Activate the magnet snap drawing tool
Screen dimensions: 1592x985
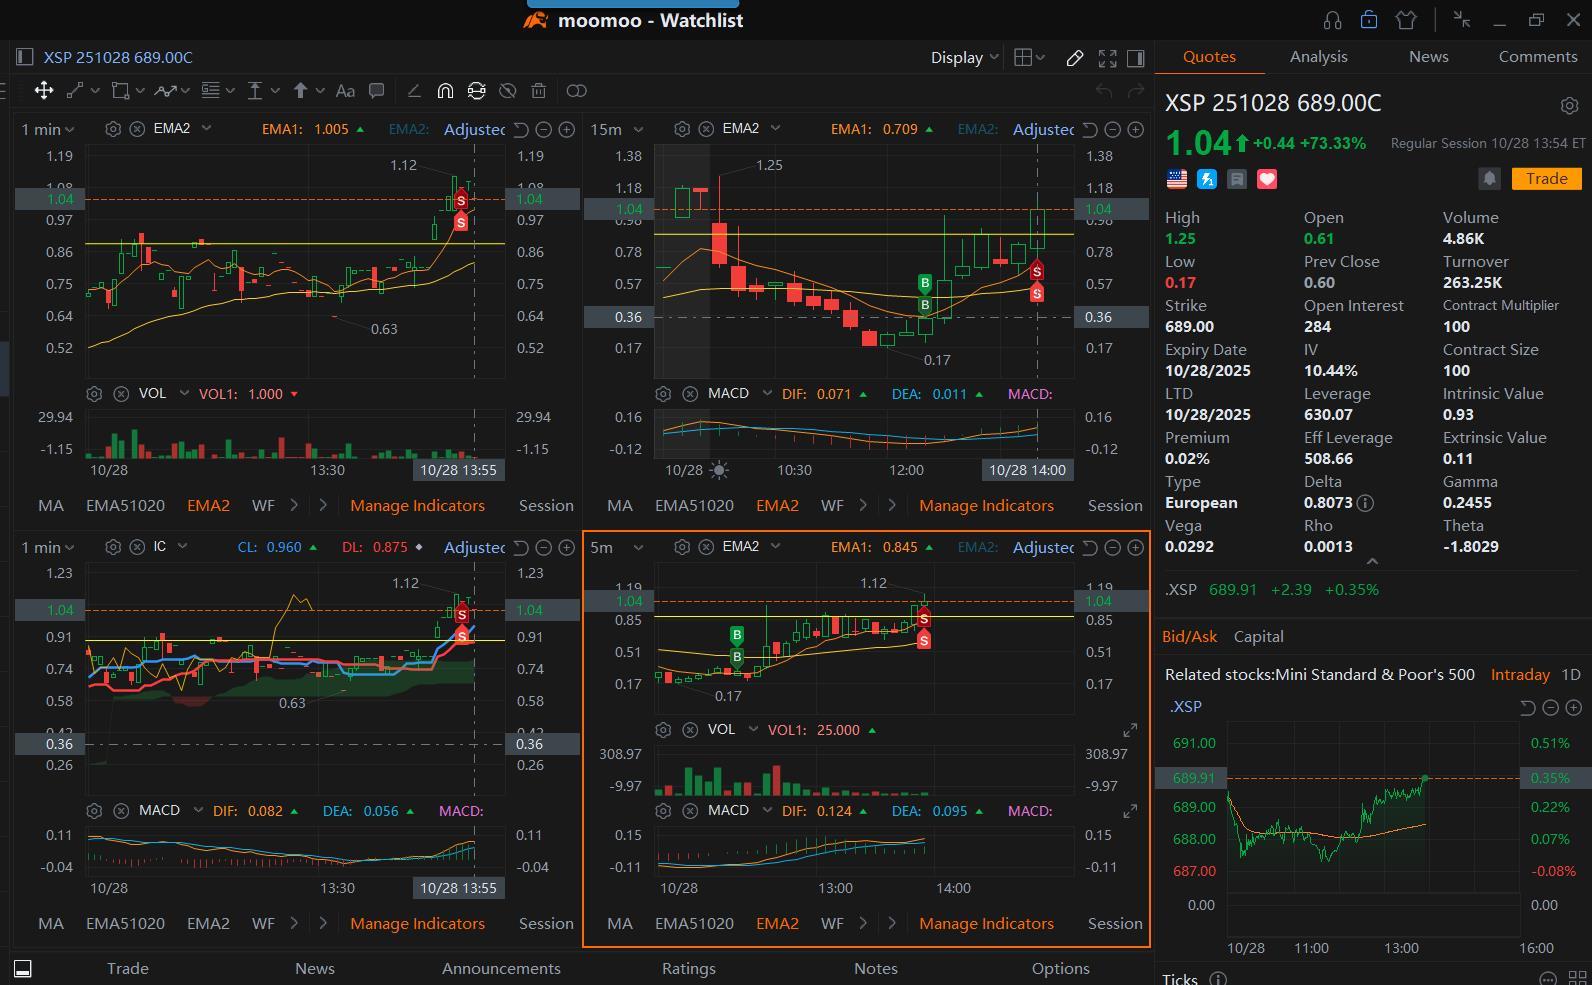point(445,91)
